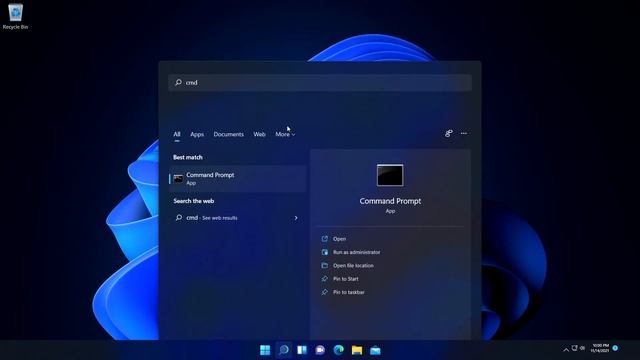Open the Mail app taskbar icon
Viewport: 640px width, 360px height.
(375, 350)
